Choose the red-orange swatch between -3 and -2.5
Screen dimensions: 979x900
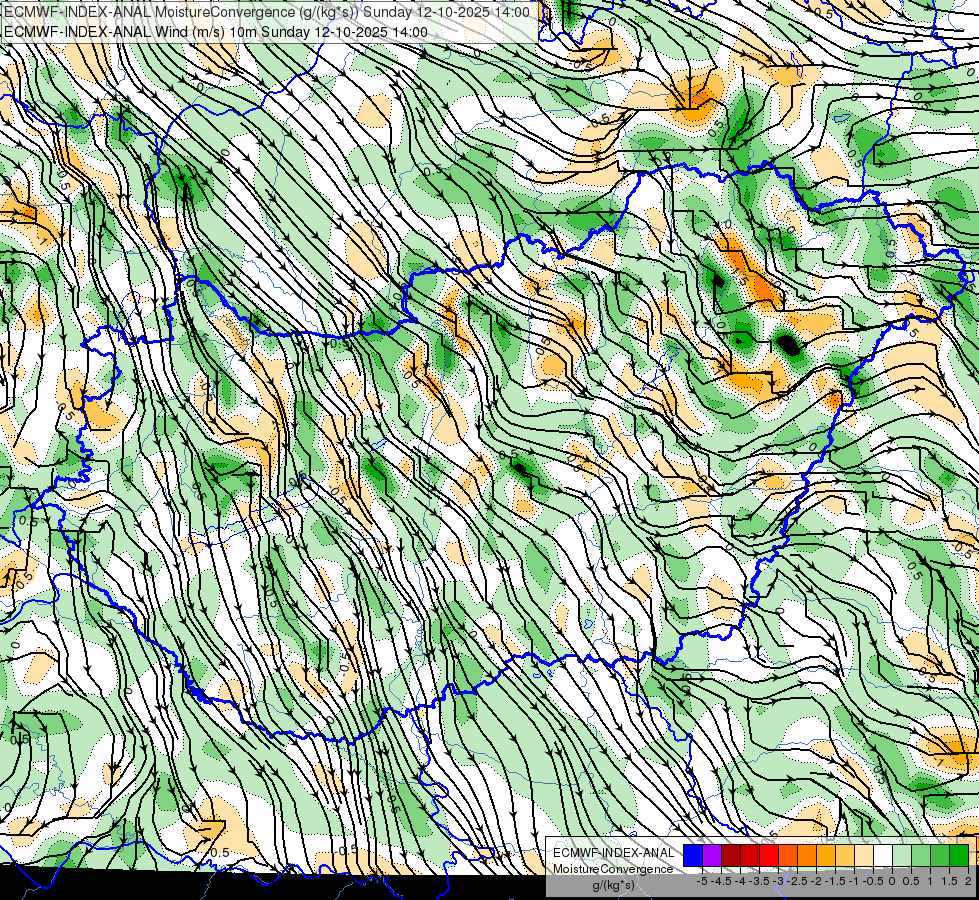click(x=788, y=855)
